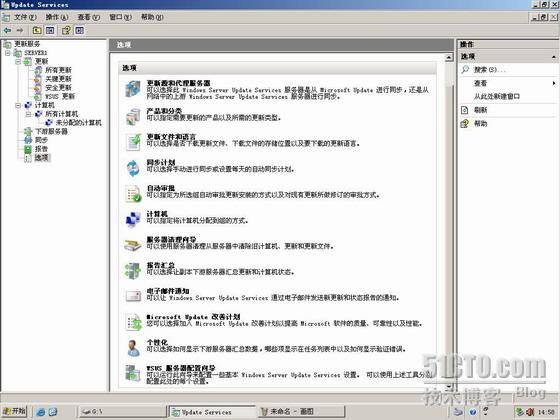The height and width of the screenshot is (420, 560).
Task: Open the 电子邮件通知 title link
Action: point(168,291)
